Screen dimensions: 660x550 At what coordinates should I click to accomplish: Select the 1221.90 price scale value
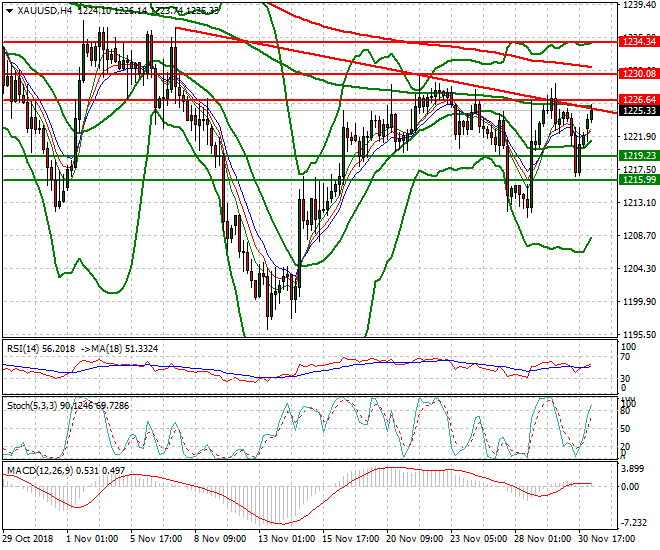pos(639,136)
